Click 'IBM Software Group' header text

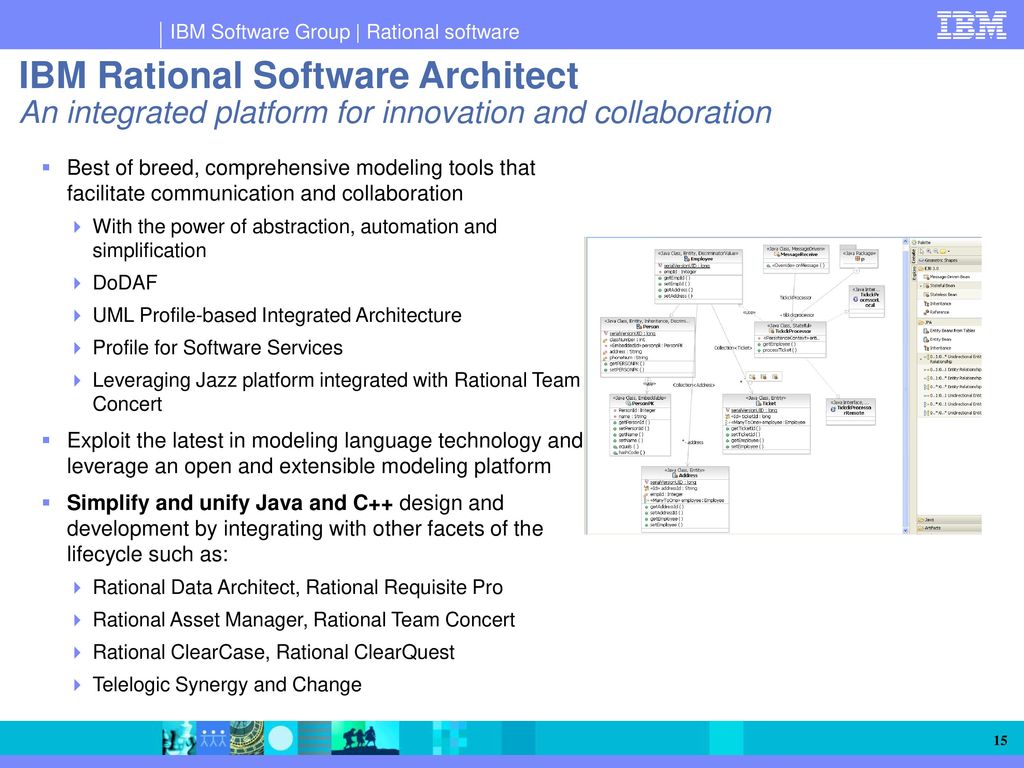click(x=260, y=32)
